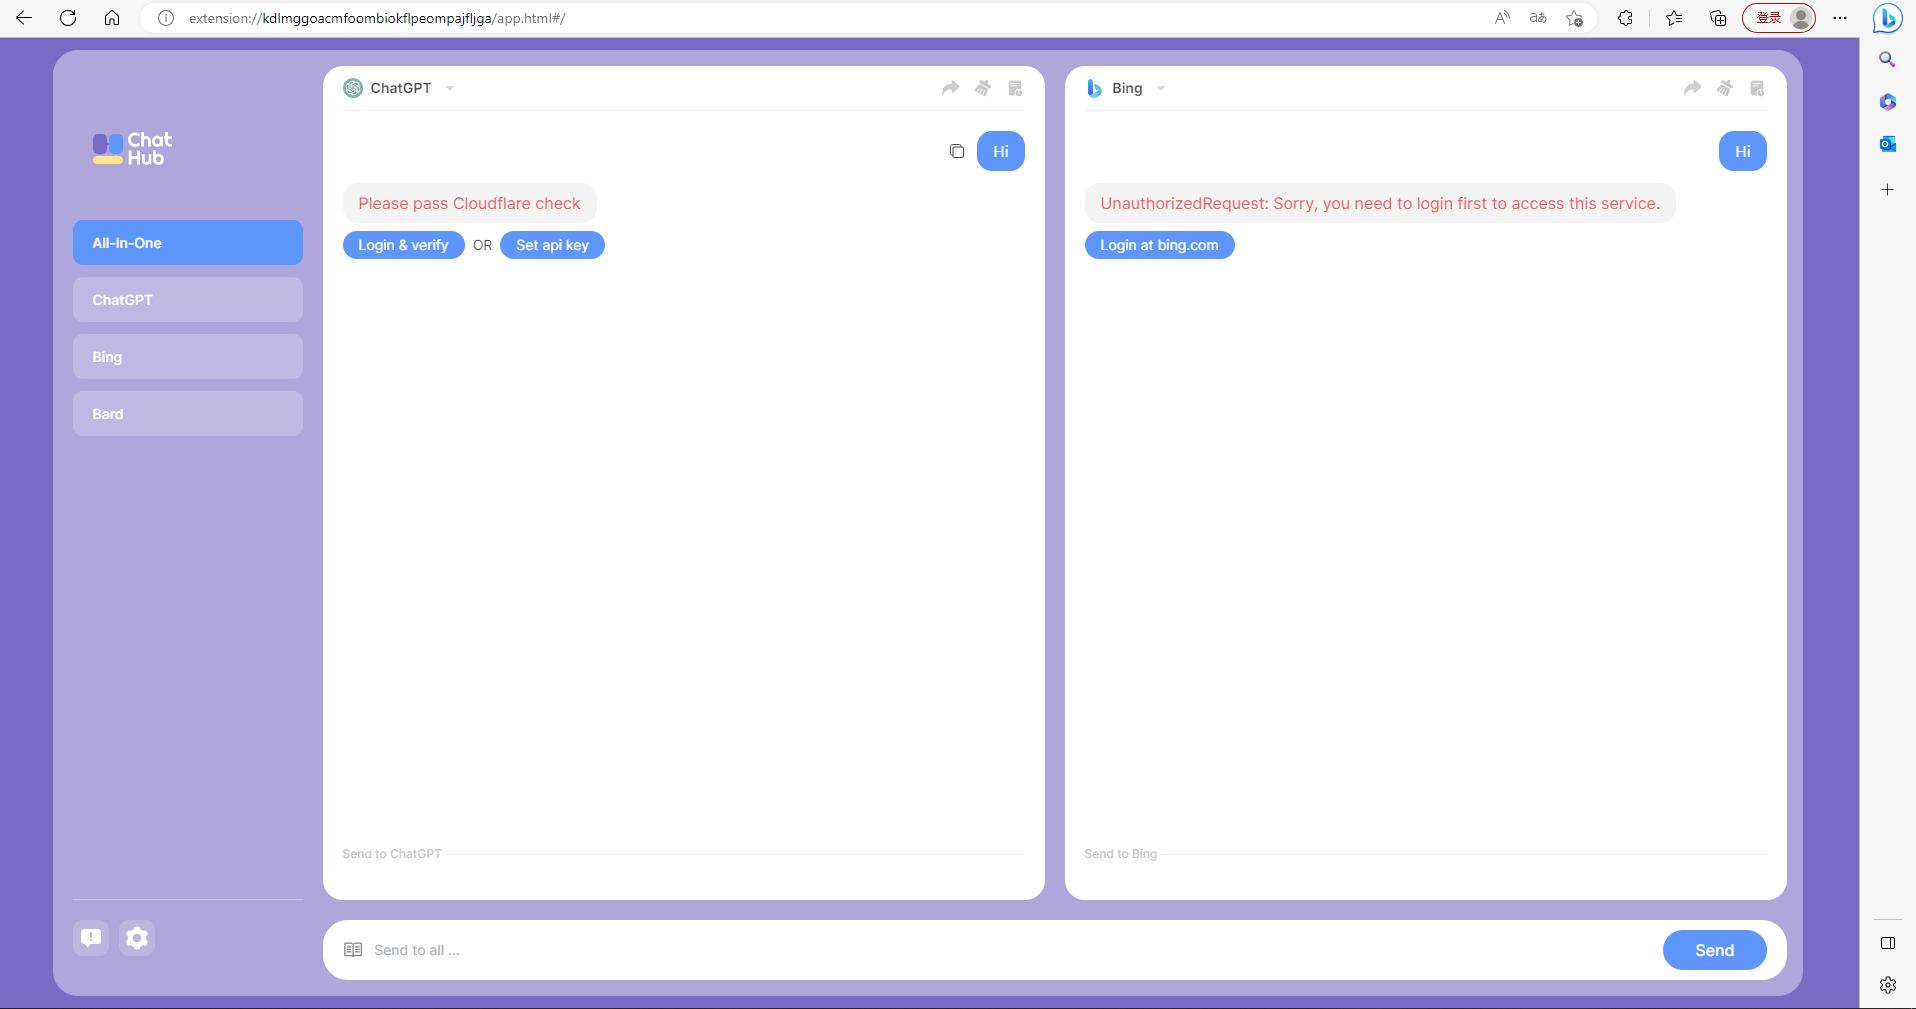Image resolution: width=1916 pixels, height=1009 pixels.
Task: Expand the Bing bot dropdown arrow
Action: click(1161, 88)
